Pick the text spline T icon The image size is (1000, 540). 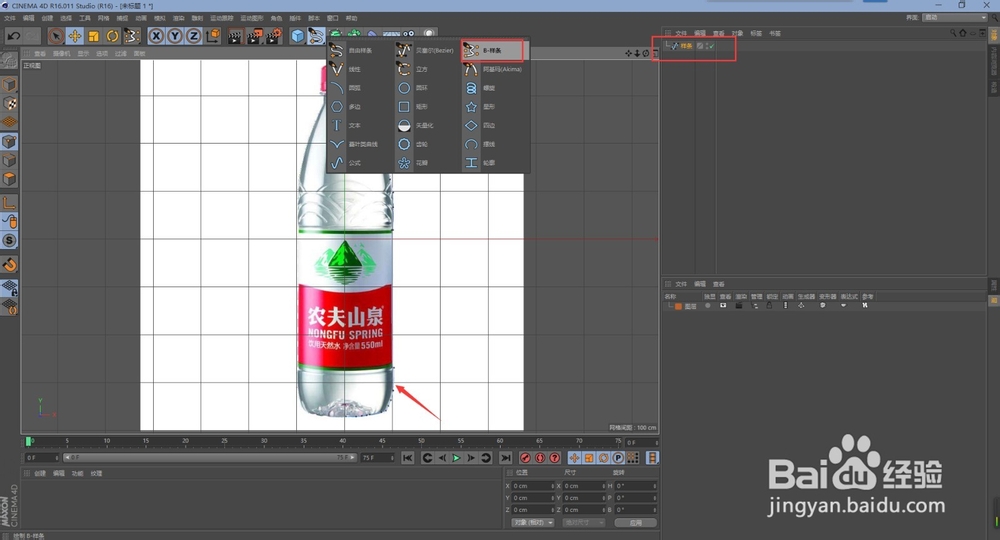click(337, 125)
